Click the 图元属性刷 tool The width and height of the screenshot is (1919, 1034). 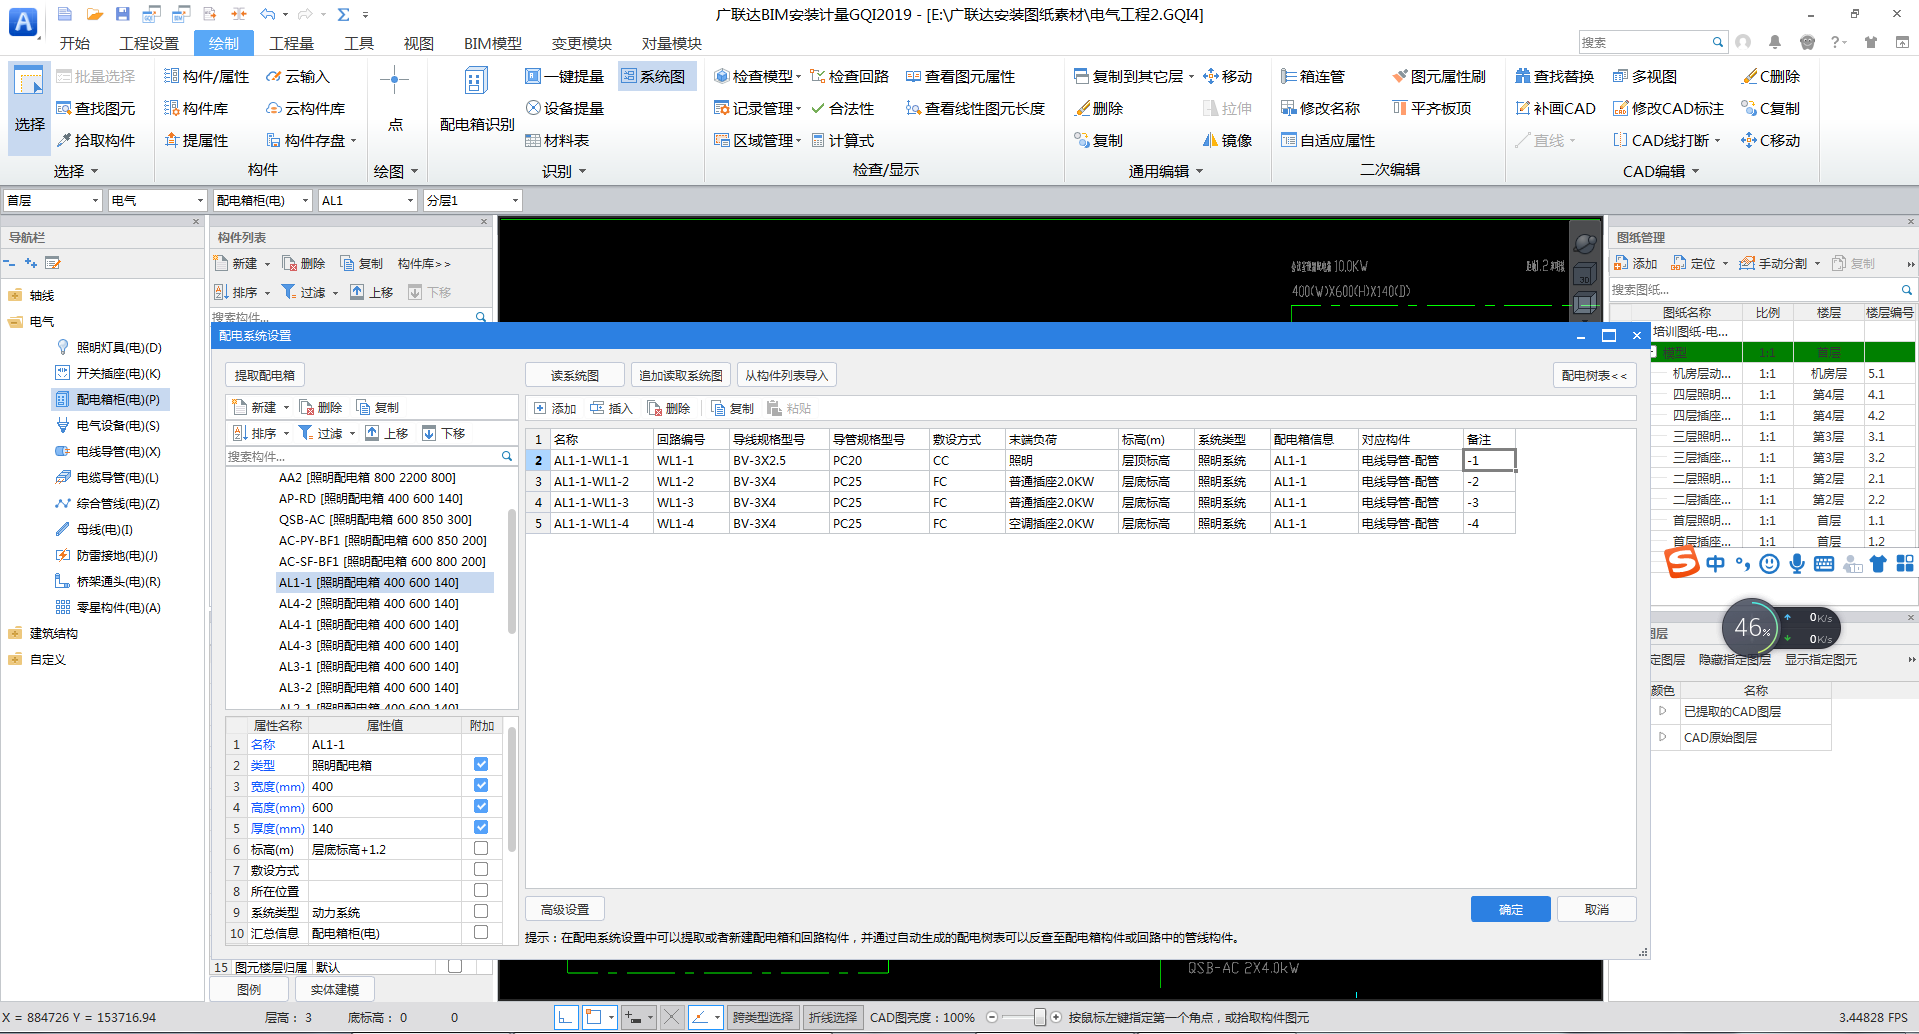click(1438, 76)
